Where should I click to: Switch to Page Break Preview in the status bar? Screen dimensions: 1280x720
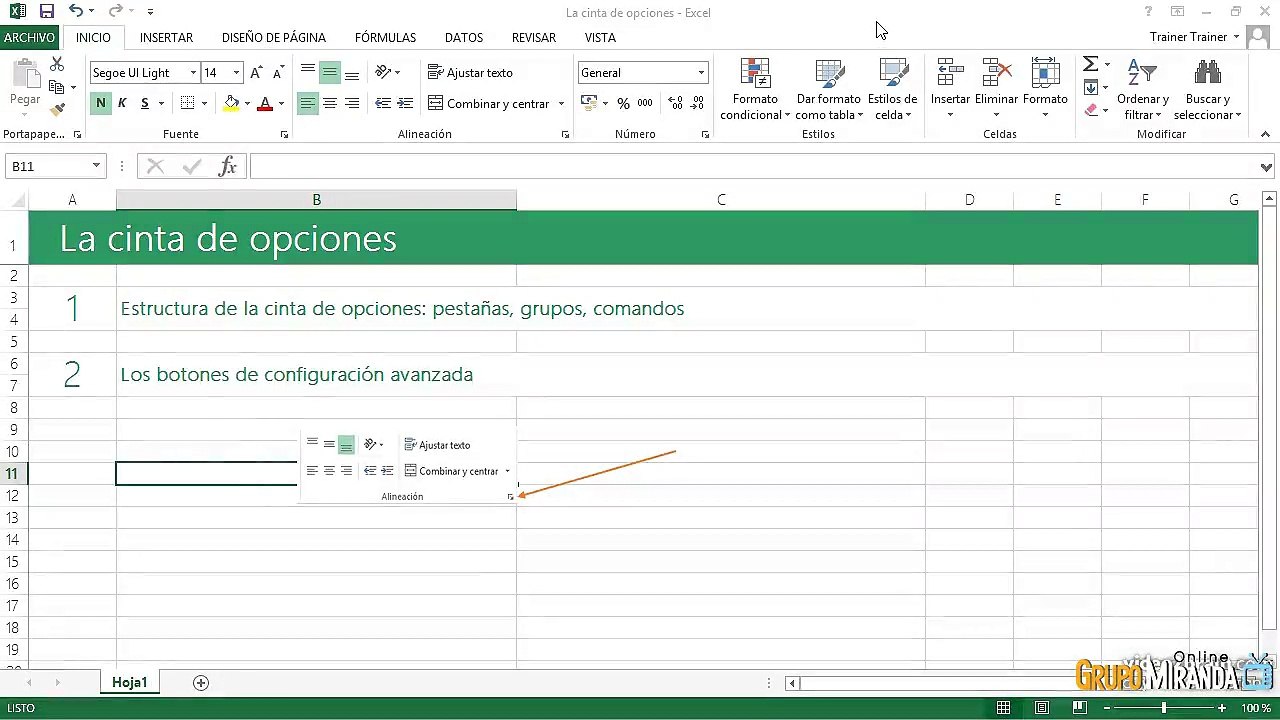(1079, 708)
